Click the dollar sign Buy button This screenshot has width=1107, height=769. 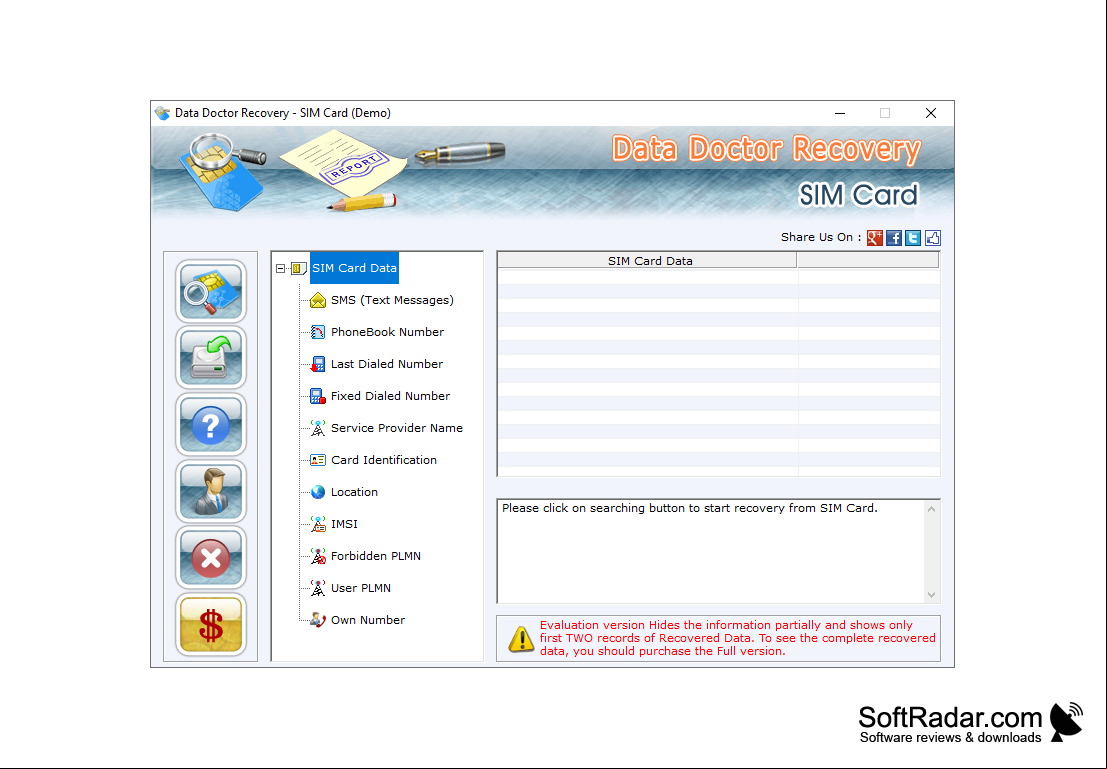210,624
